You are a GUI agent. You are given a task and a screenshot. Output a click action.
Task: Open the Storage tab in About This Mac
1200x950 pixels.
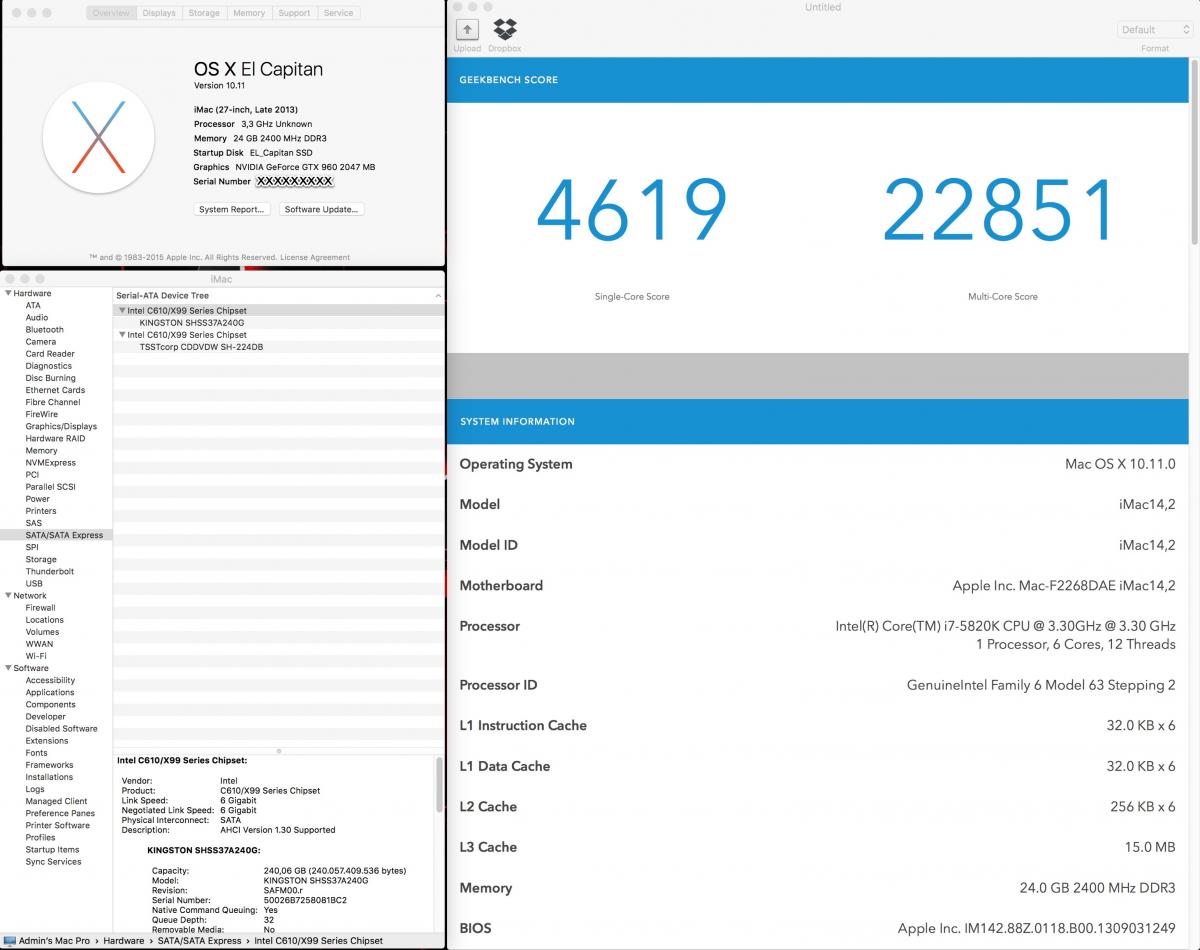[204, 13]
